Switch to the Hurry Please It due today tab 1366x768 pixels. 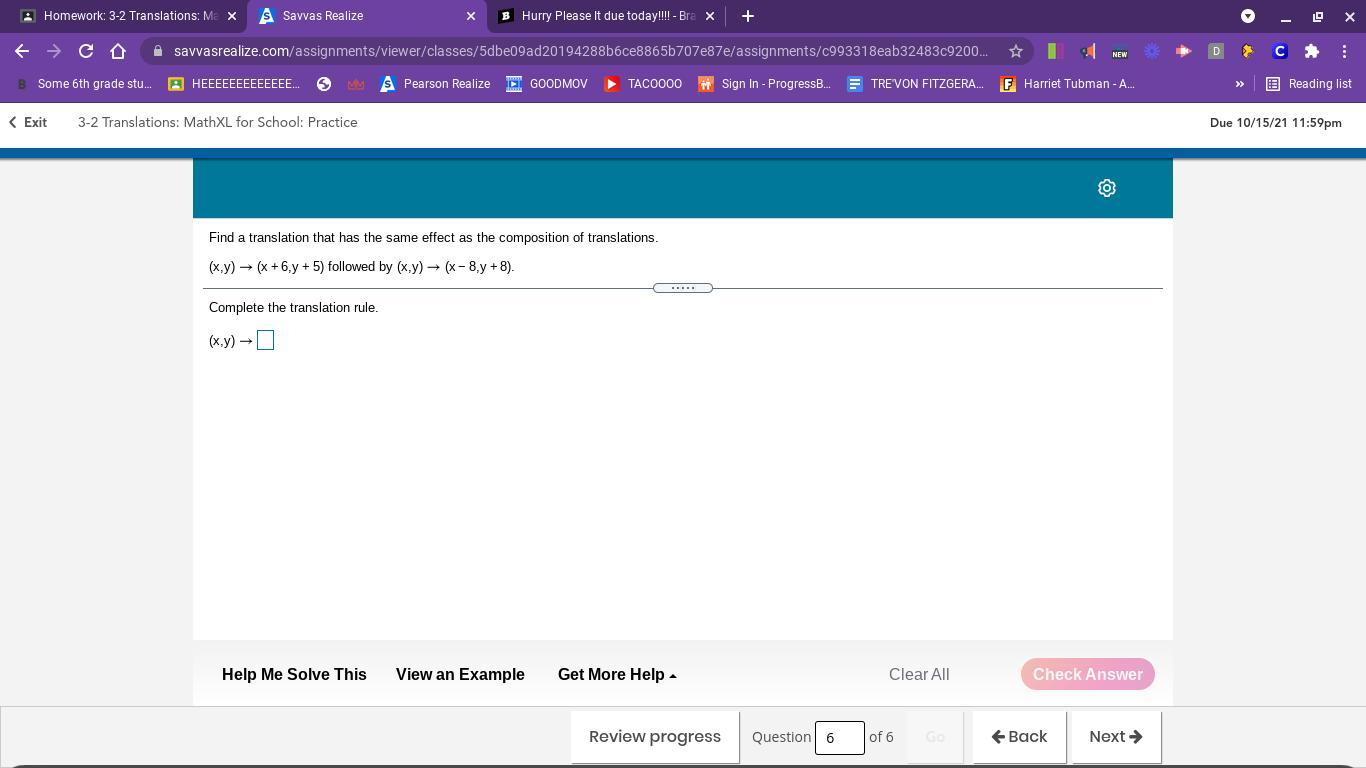(606, 16)
